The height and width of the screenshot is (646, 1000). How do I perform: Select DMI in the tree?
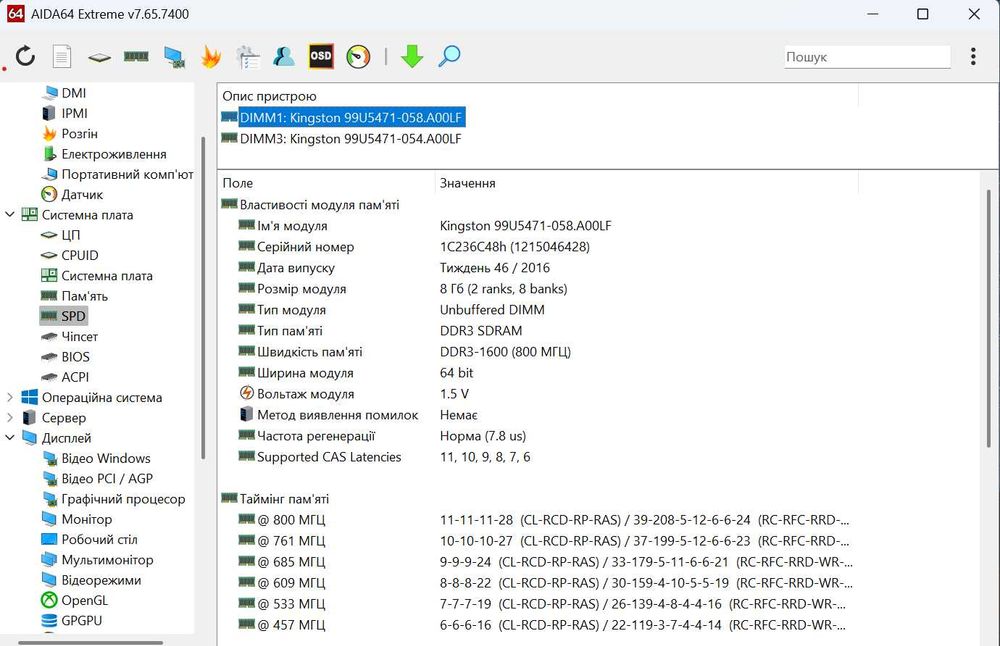74,93
